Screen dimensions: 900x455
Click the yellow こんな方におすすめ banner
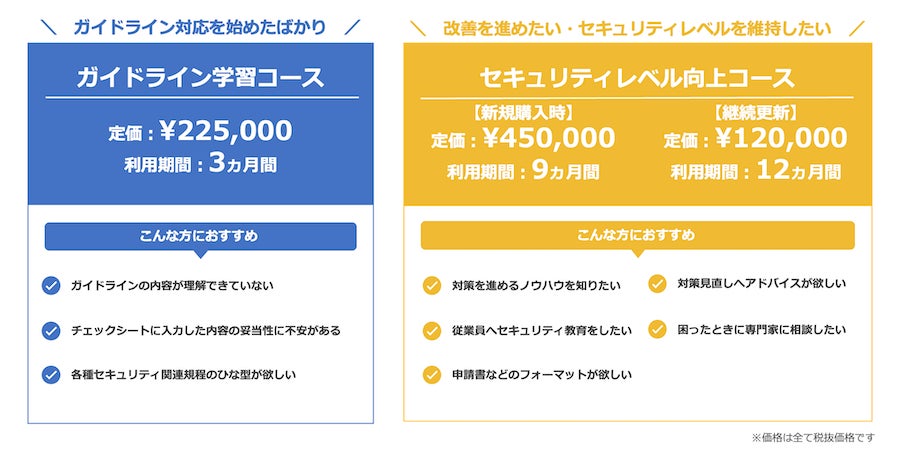point(637,235)
